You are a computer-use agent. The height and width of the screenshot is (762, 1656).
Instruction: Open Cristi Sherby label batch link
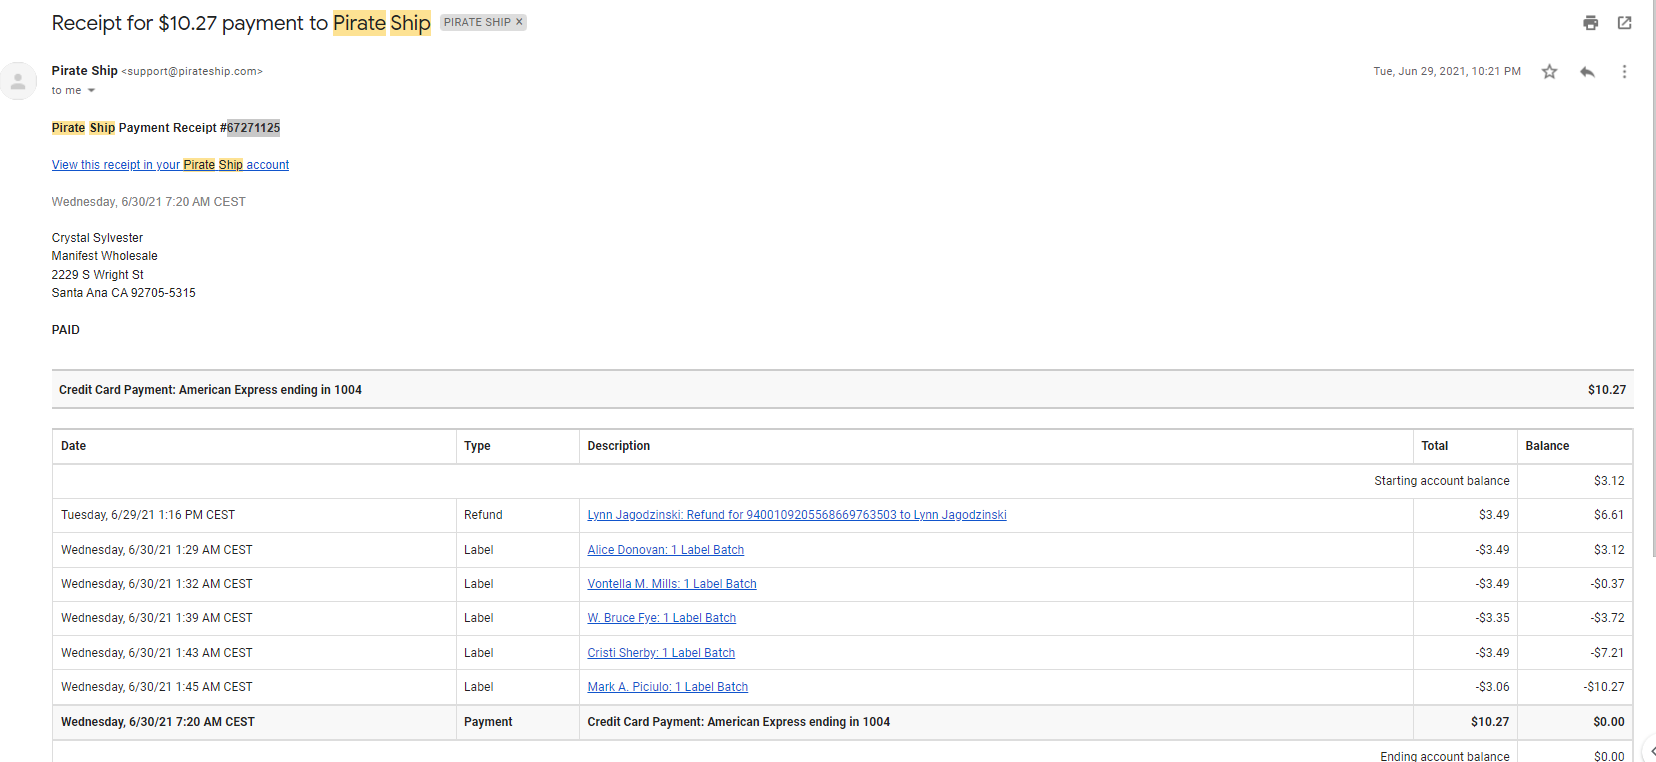(x=661, y=653)
